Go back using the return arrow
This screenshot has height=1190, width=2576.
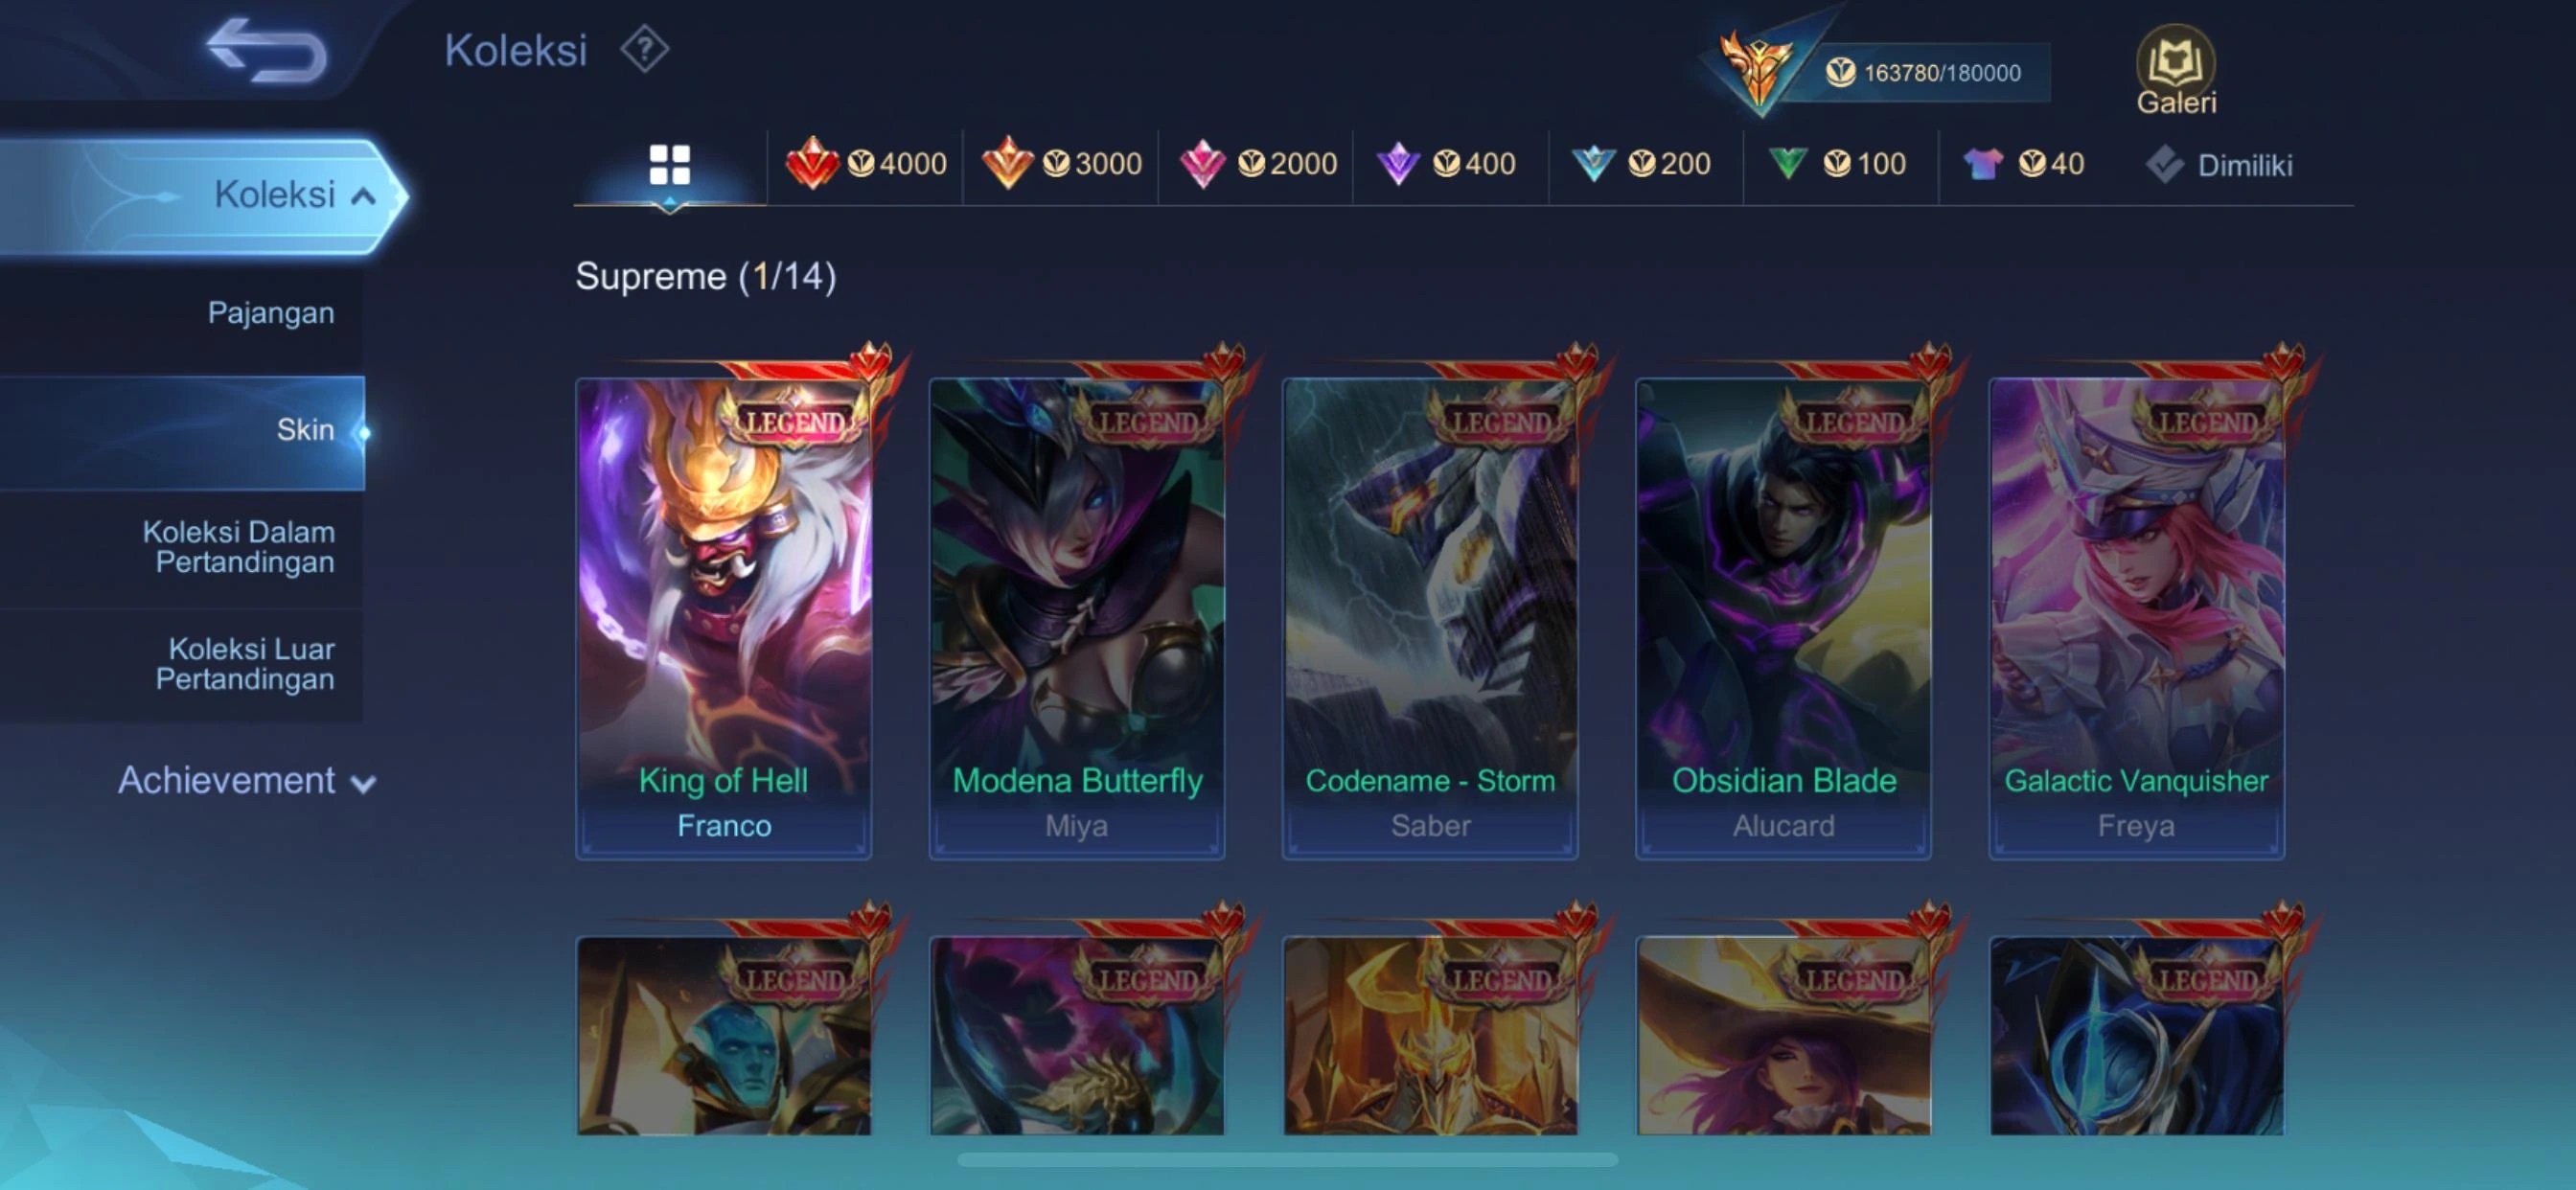[266, 50]
